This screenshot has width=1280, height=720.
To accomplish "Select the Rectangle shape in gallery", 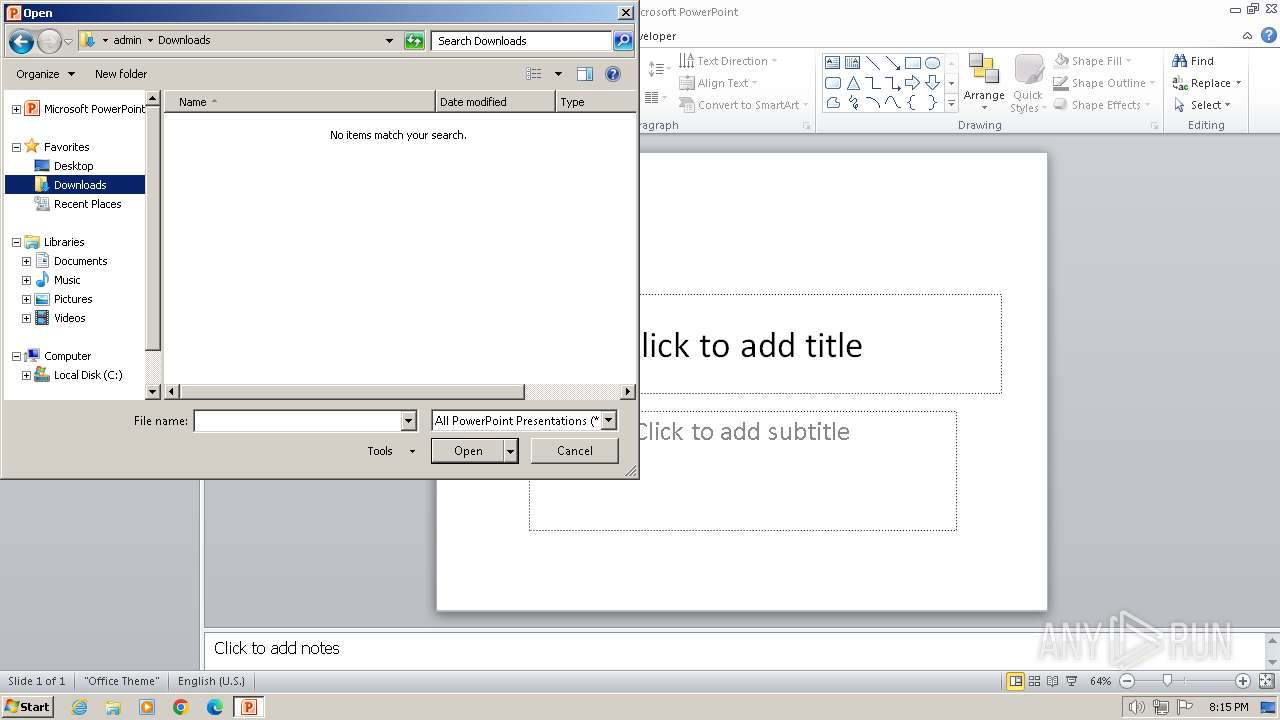I will point(912,62).
